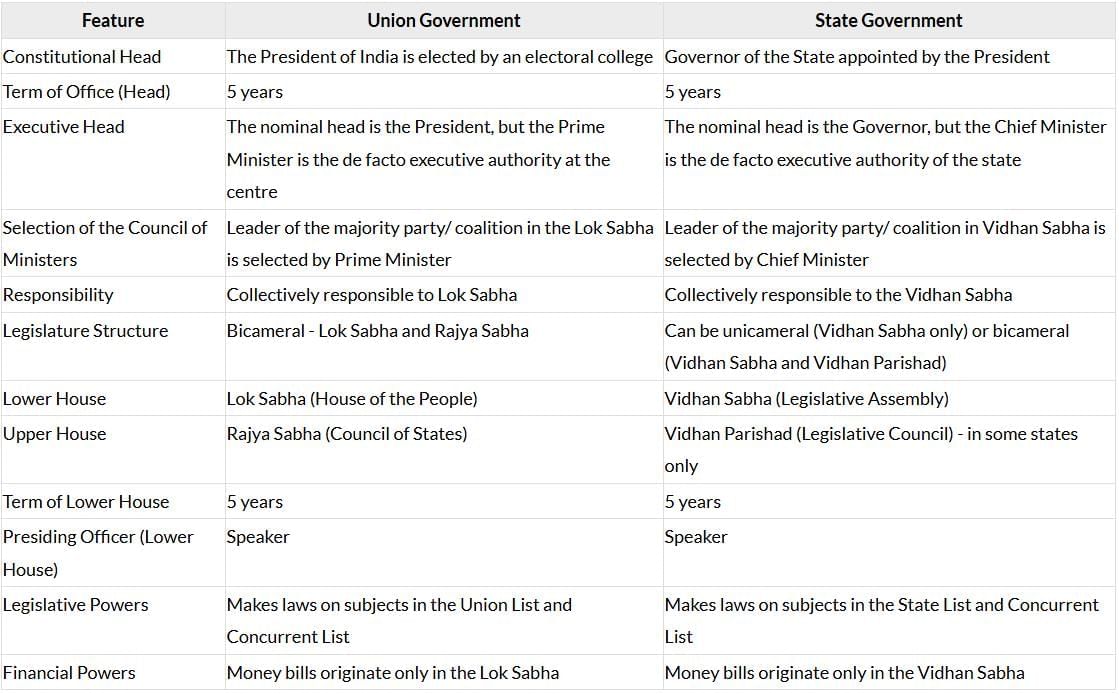Image resolution: width=1119 pixels, height=694 pixels.
Task: Click the "State Government" column header
Action: pyautogui.click(x=888, y=20)
